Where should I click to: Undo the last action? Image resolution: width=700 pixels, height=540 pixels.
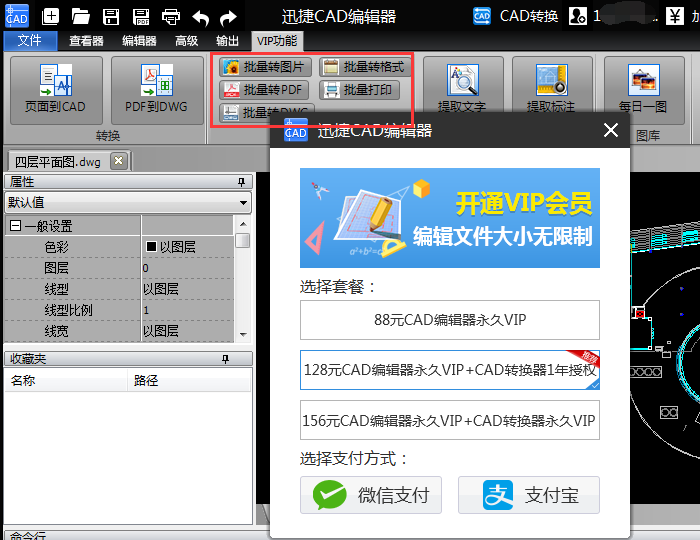[x=201, y=18]
